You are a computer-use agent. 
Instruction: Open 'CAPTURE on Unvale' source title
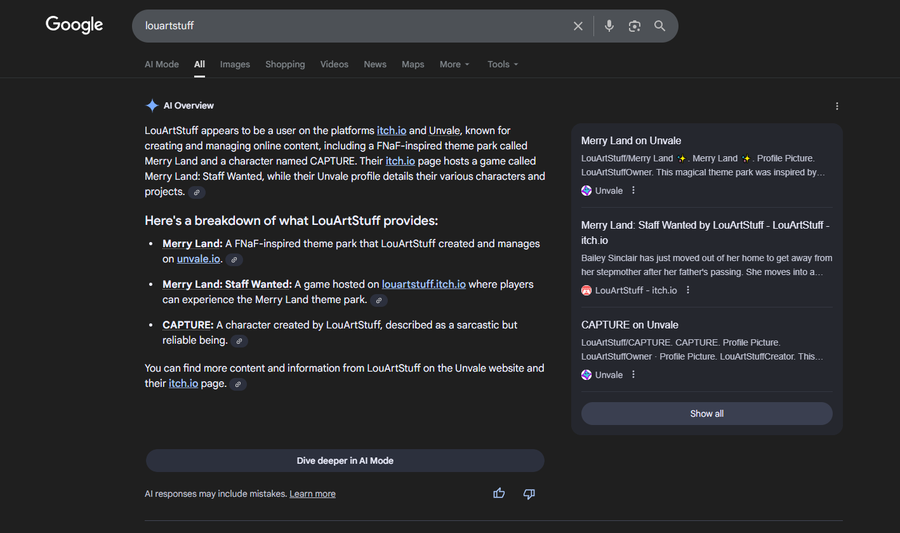[630, 325]
